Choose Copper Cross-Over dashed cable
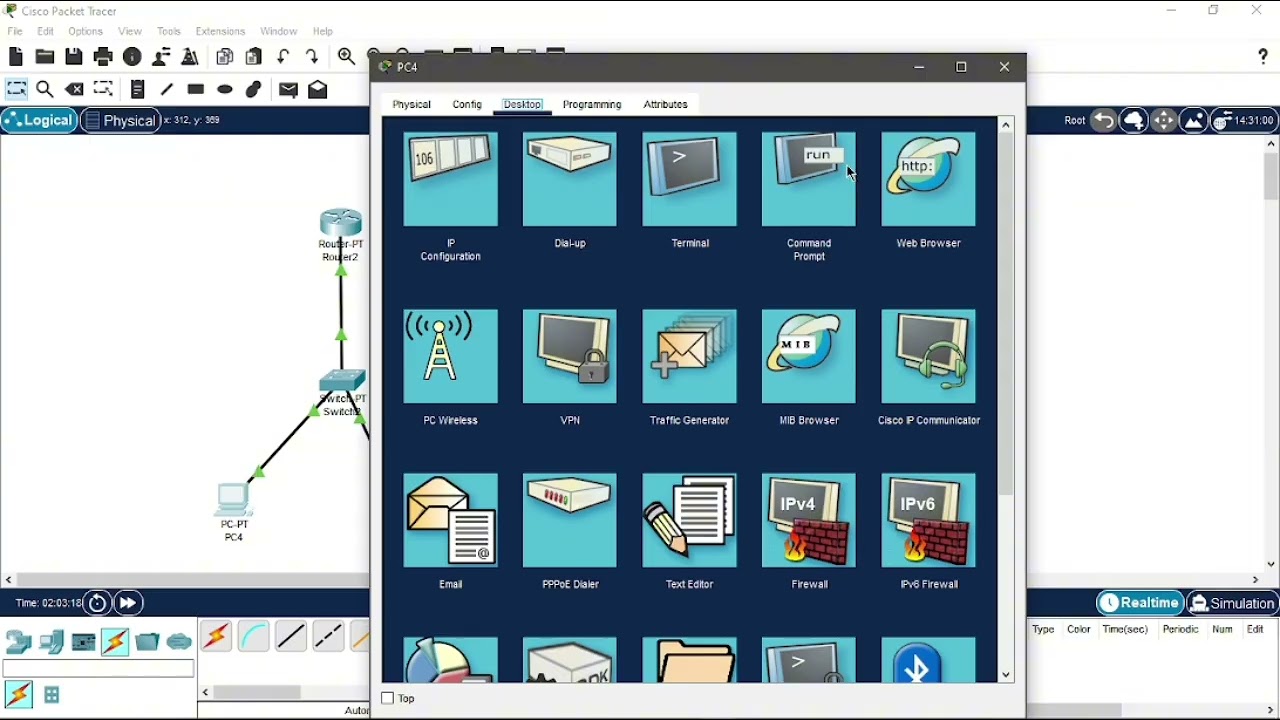 point(328,637)
